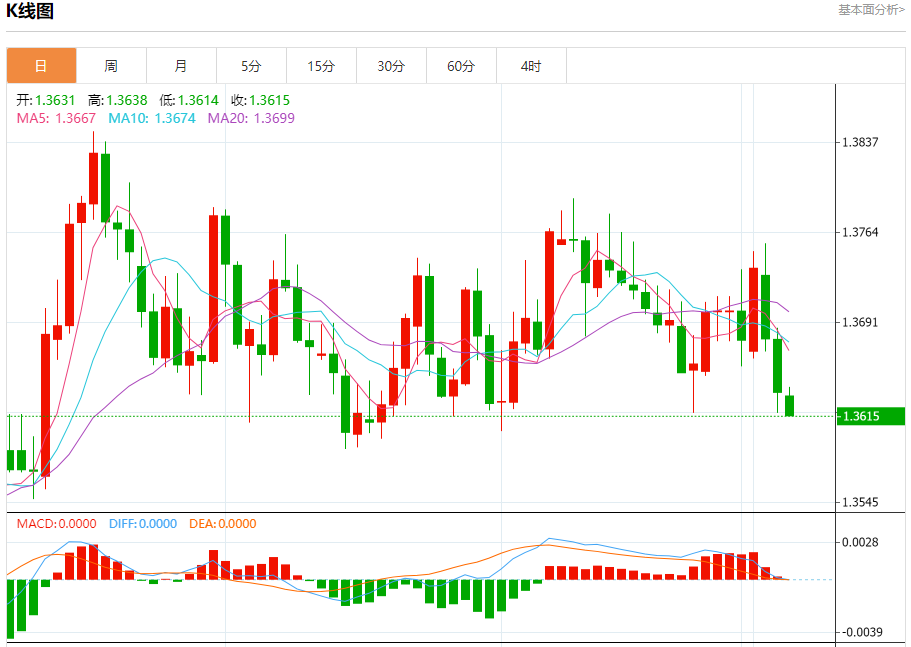
Task: Click the 1.3837 price axis label
Action: point(860,142)
